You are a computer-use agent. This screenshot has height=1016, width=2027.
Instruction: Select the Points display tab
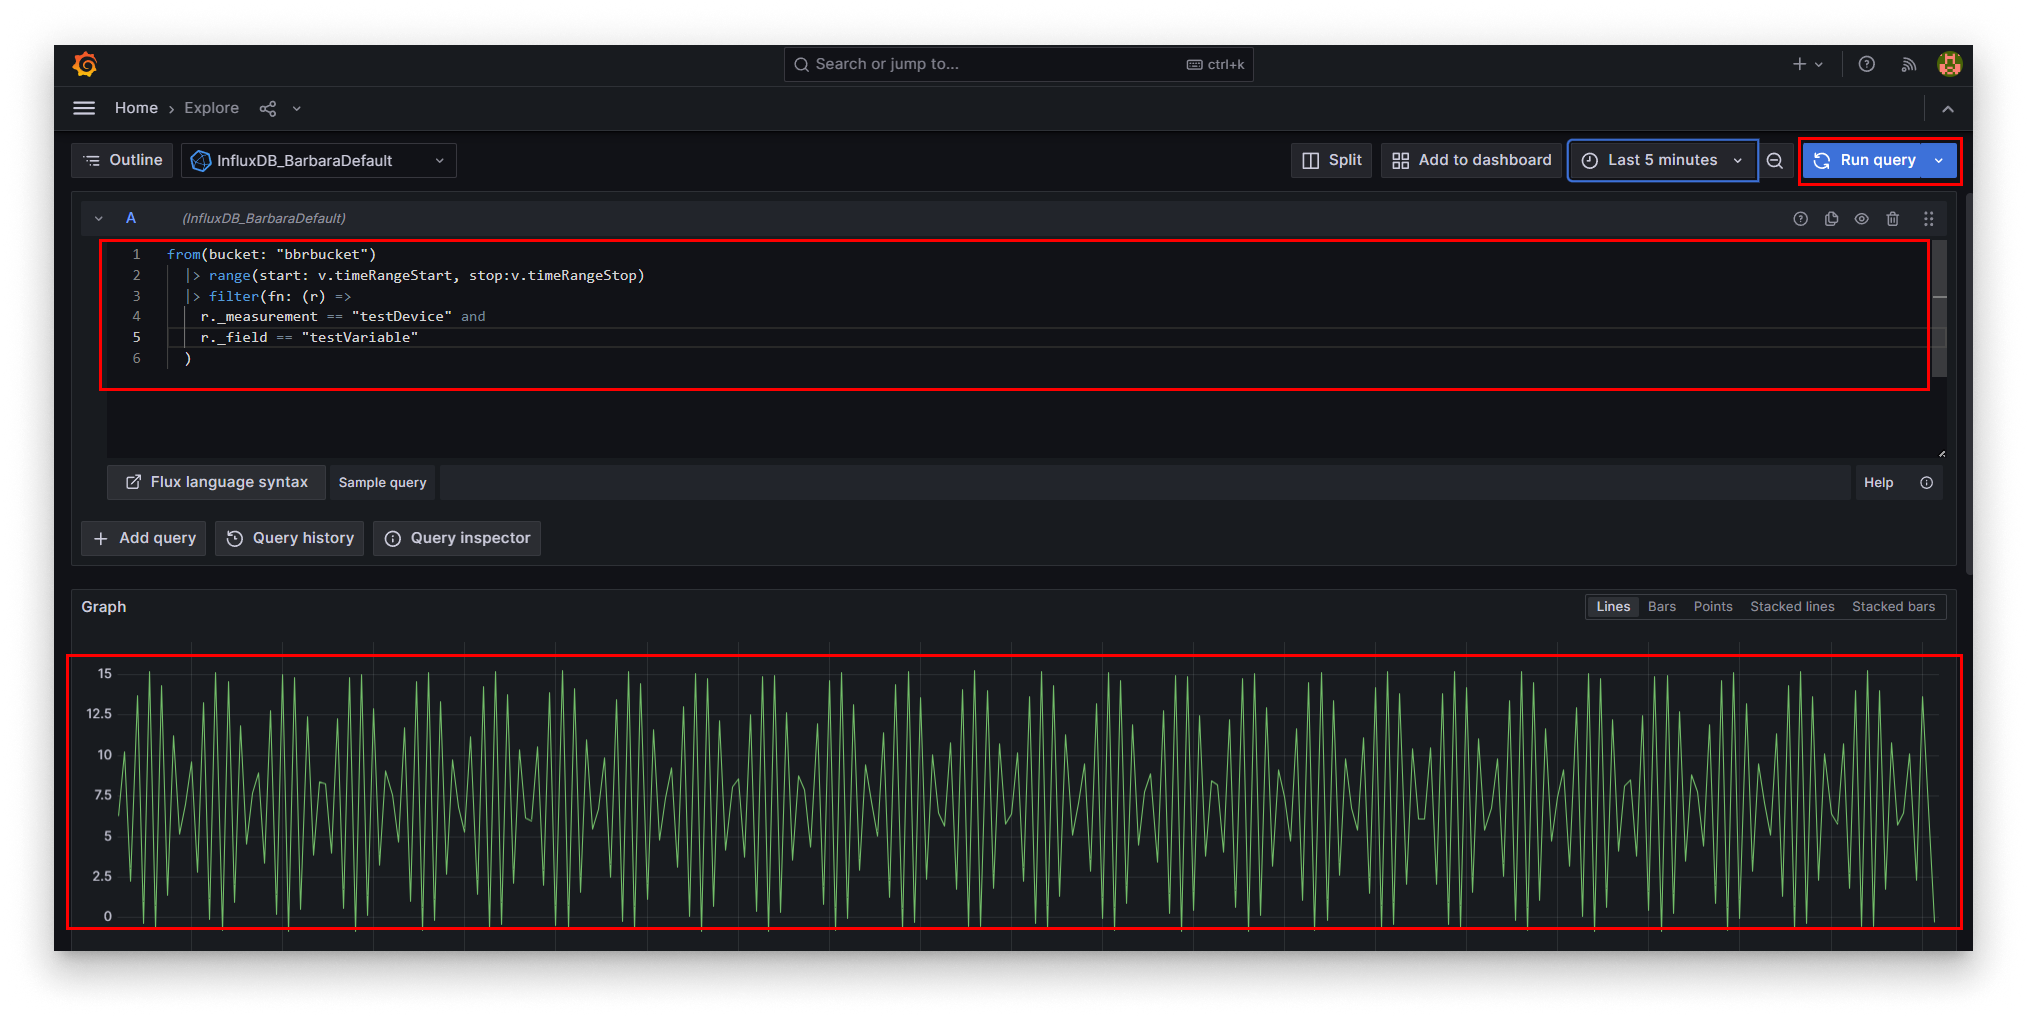point(1713,606)
